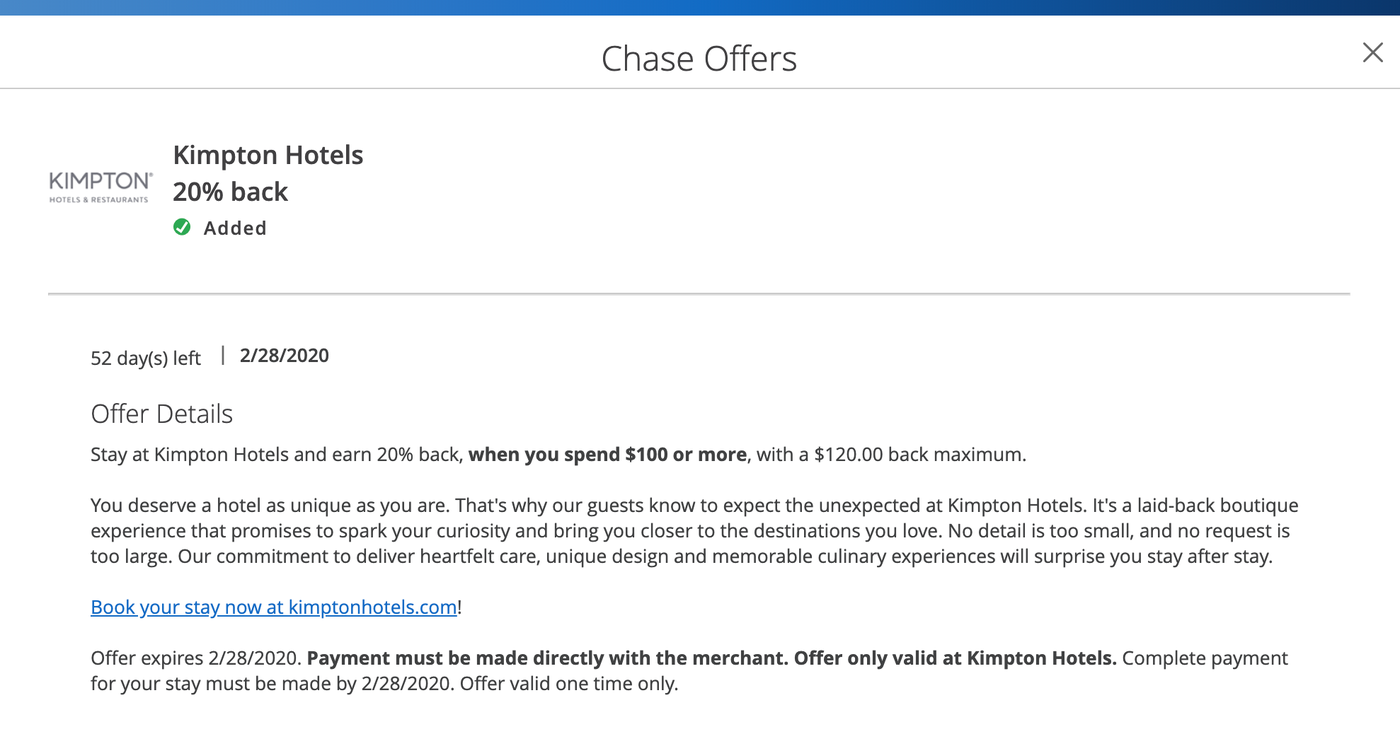
Task: Toggle the Added offer status
Action: (220, 227)
